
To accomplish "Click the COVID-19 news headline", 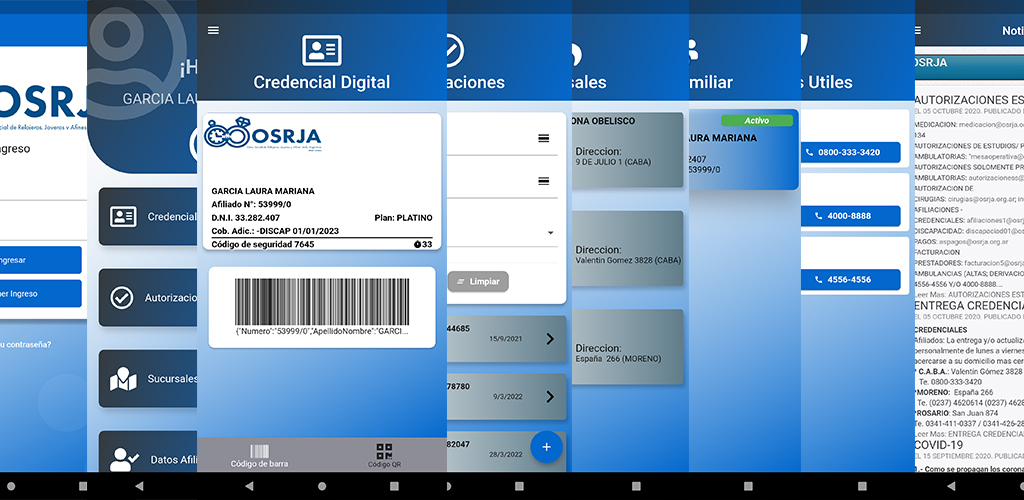I will point(939,445).
